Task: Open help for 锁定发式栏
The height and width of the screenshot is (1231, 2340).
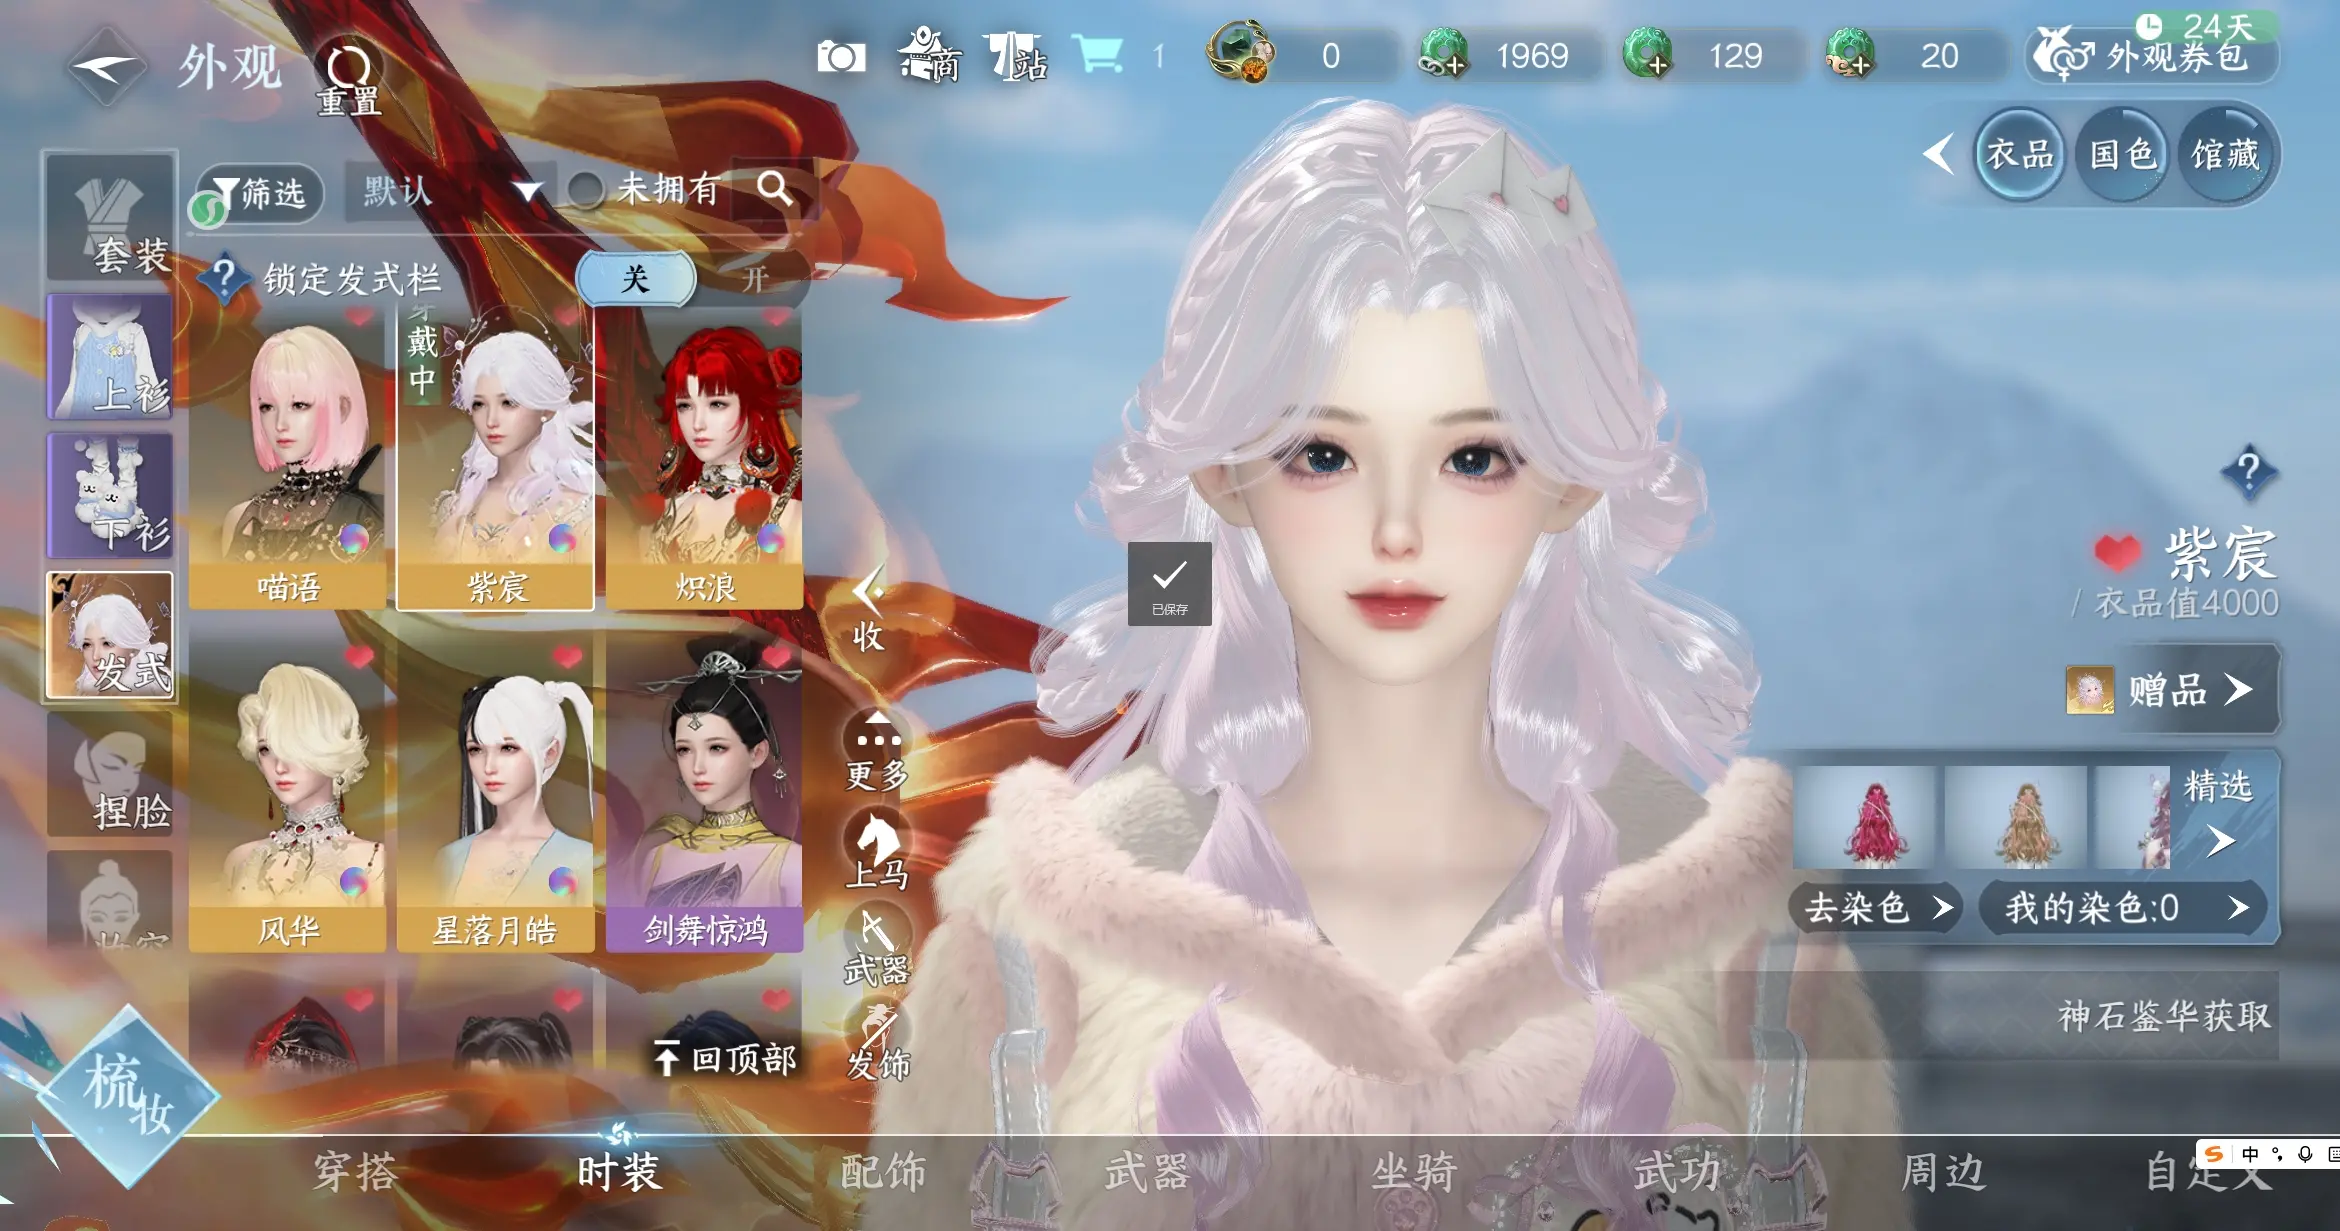Action: coord(224,278)
